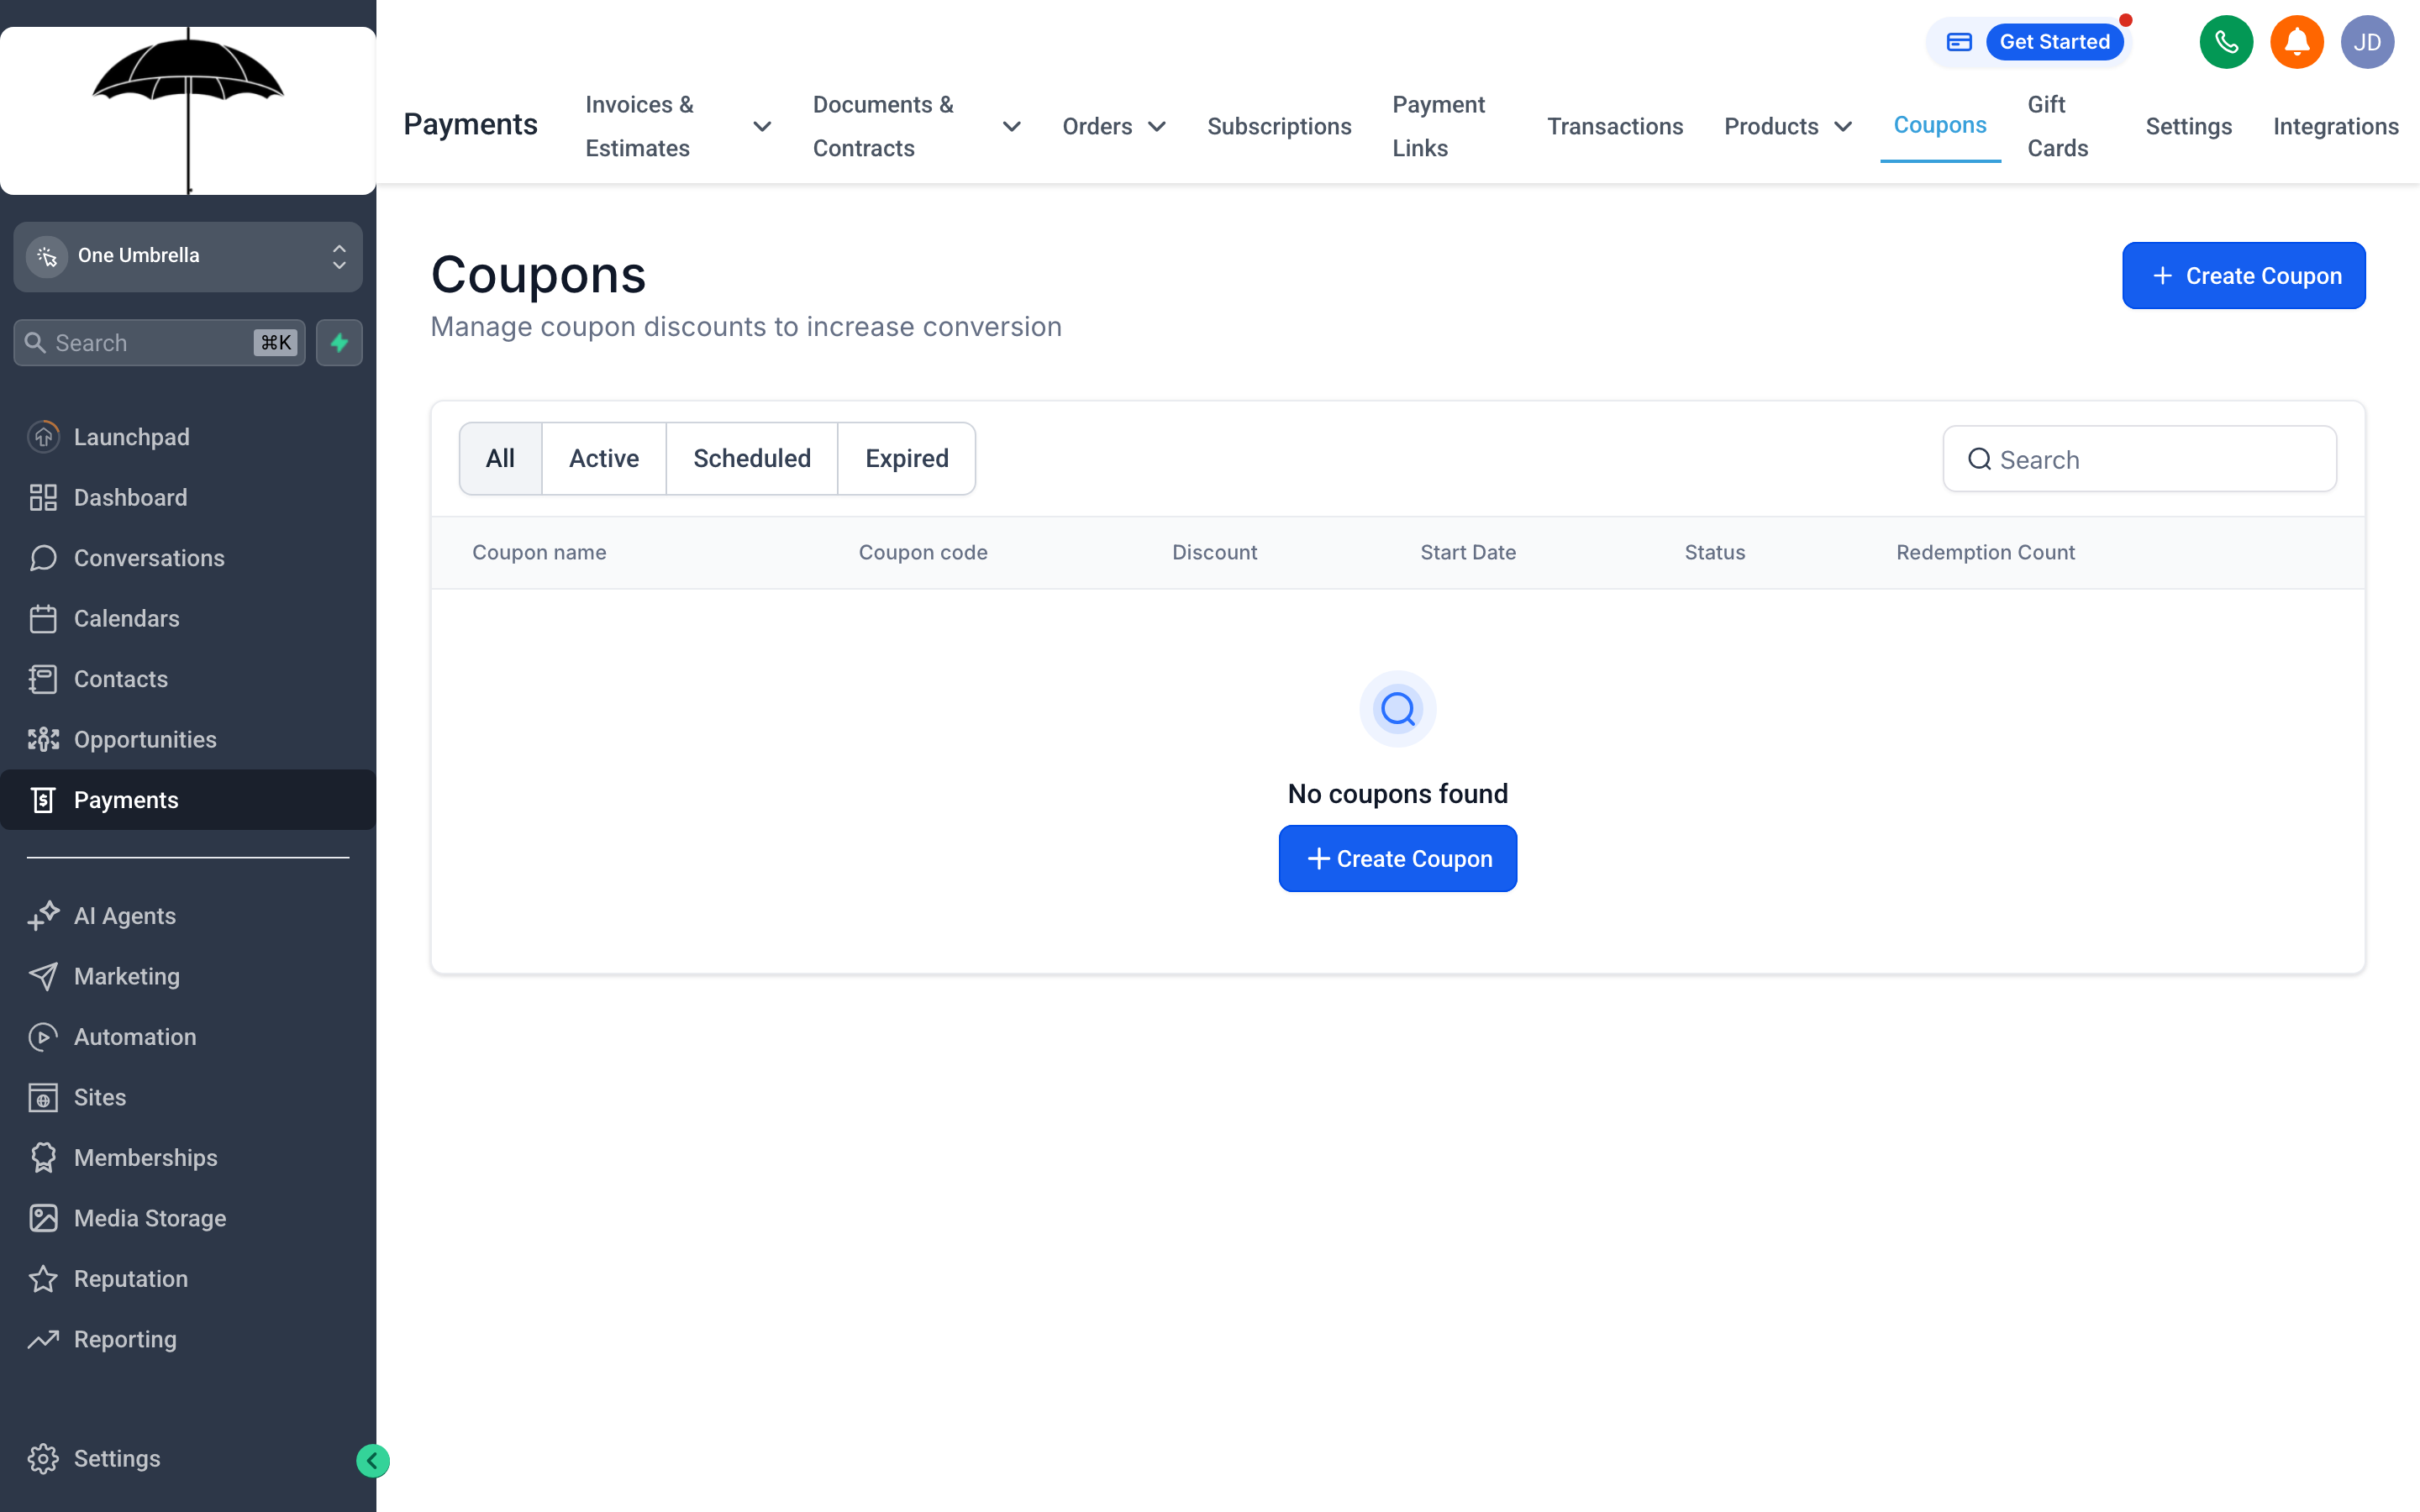Viewport: 2420px width, 1512px height.
Task: Click the coupons Search input field
Action: point(2139,459)
